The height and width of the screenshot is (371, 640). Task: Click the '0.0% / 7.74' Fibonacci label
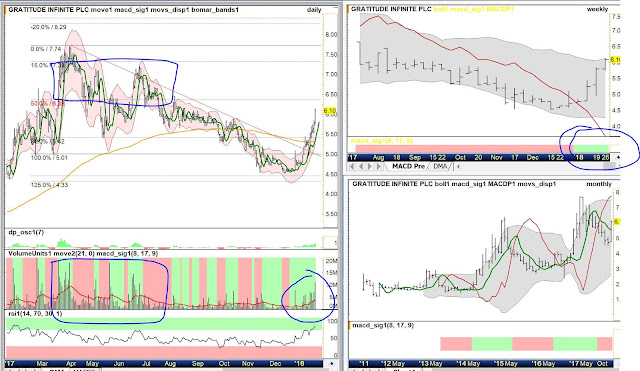pos(46,49)
